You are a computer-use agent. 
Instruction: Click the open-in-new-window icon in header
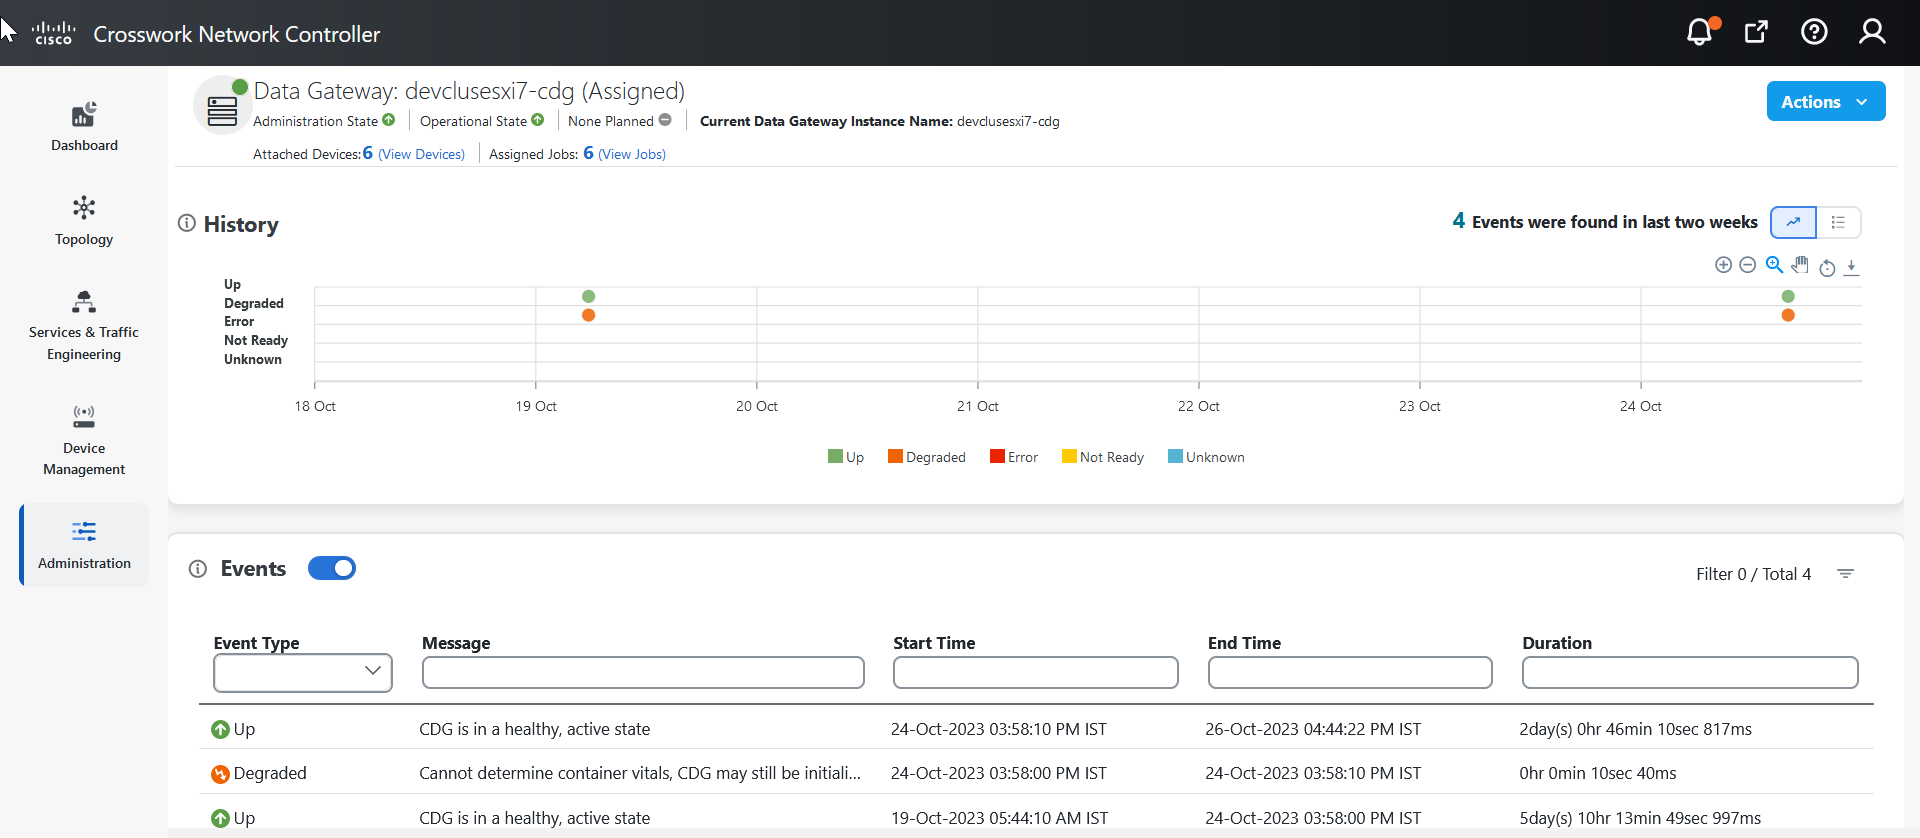[1756, 32]
